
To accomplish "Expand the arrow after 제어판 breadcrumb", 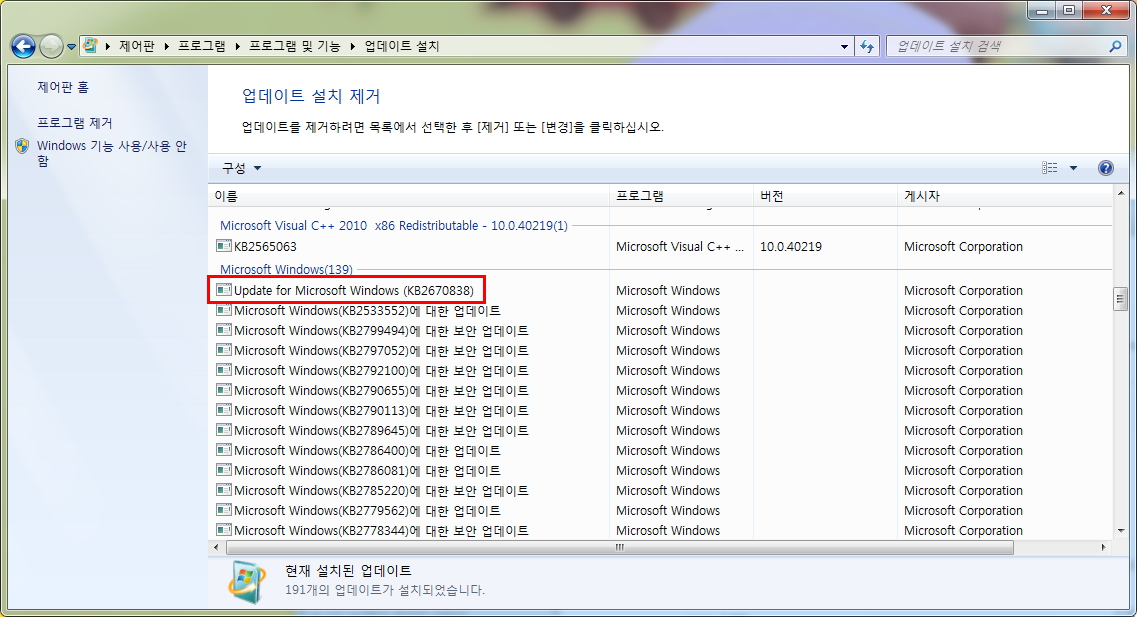I will 167,46.
